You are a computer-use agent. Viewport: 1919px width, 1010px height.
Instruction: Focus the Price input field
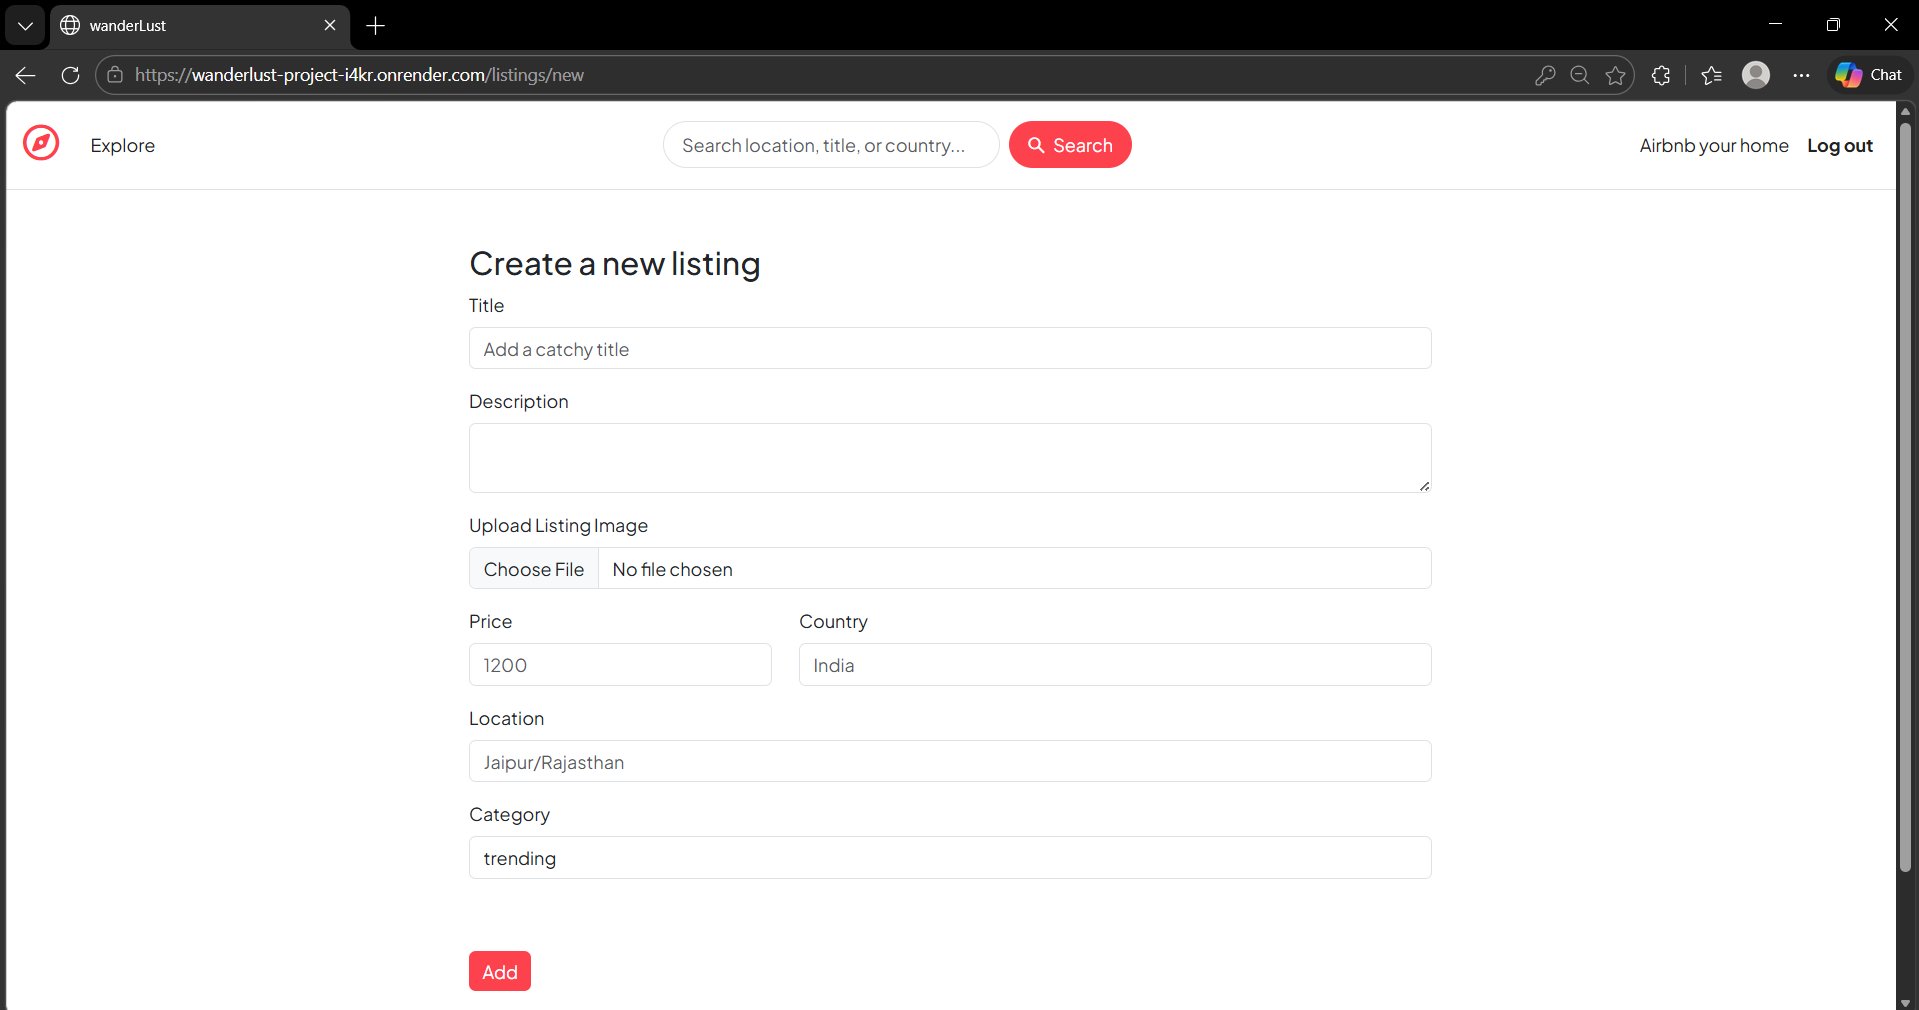[620, 665]
